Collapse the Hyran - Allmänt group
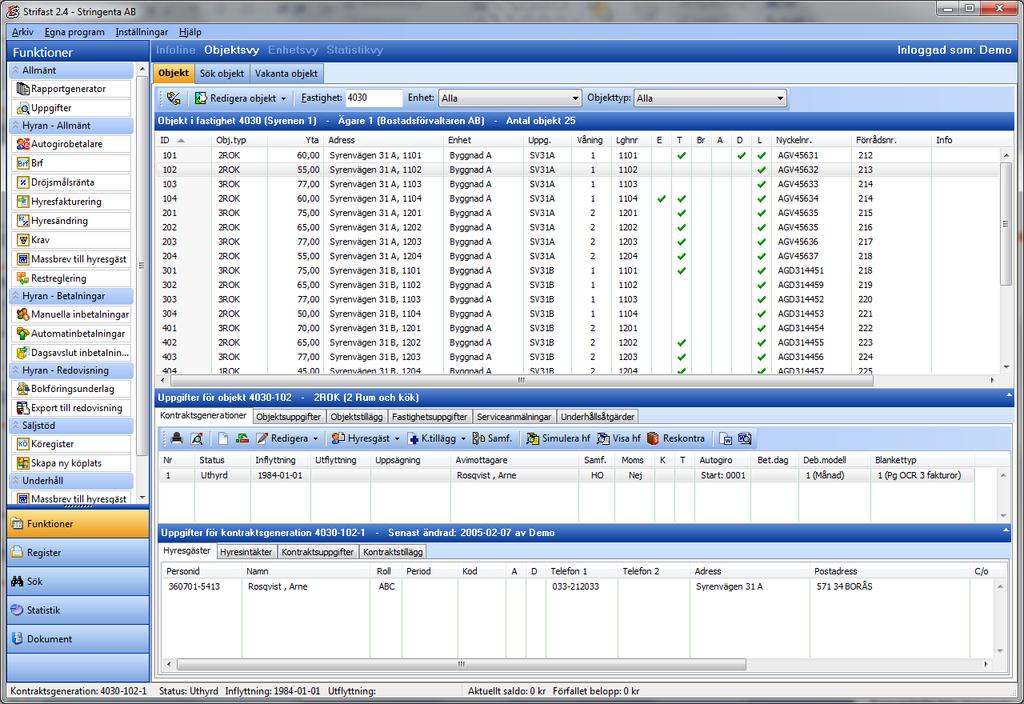 71,125
